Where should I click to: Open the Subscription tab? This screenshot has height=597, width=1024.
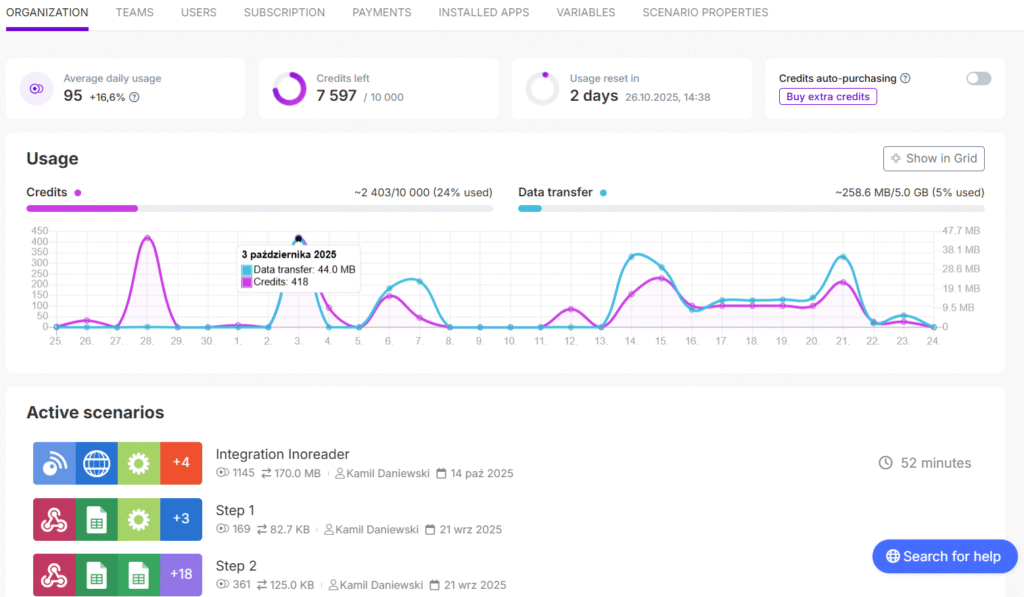point(284,12)
